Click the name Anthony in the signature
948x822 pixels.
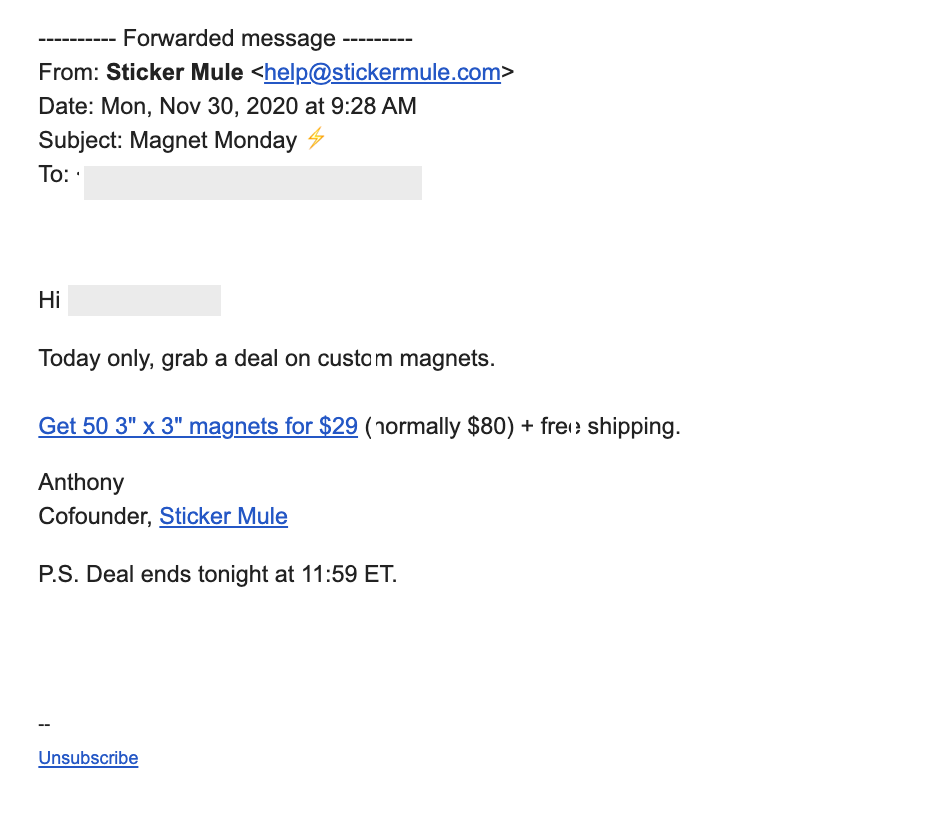click(x=81, y=482)
